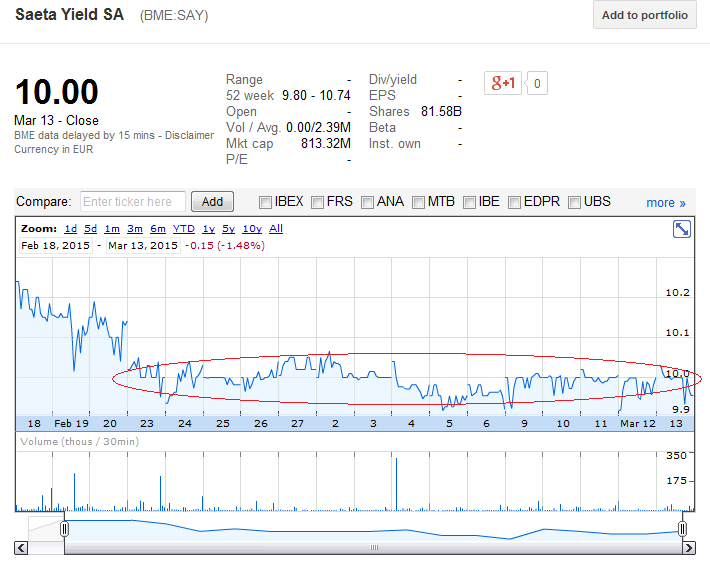
Task: Click the Mkt cap value 813.32M
Action: 326,144
